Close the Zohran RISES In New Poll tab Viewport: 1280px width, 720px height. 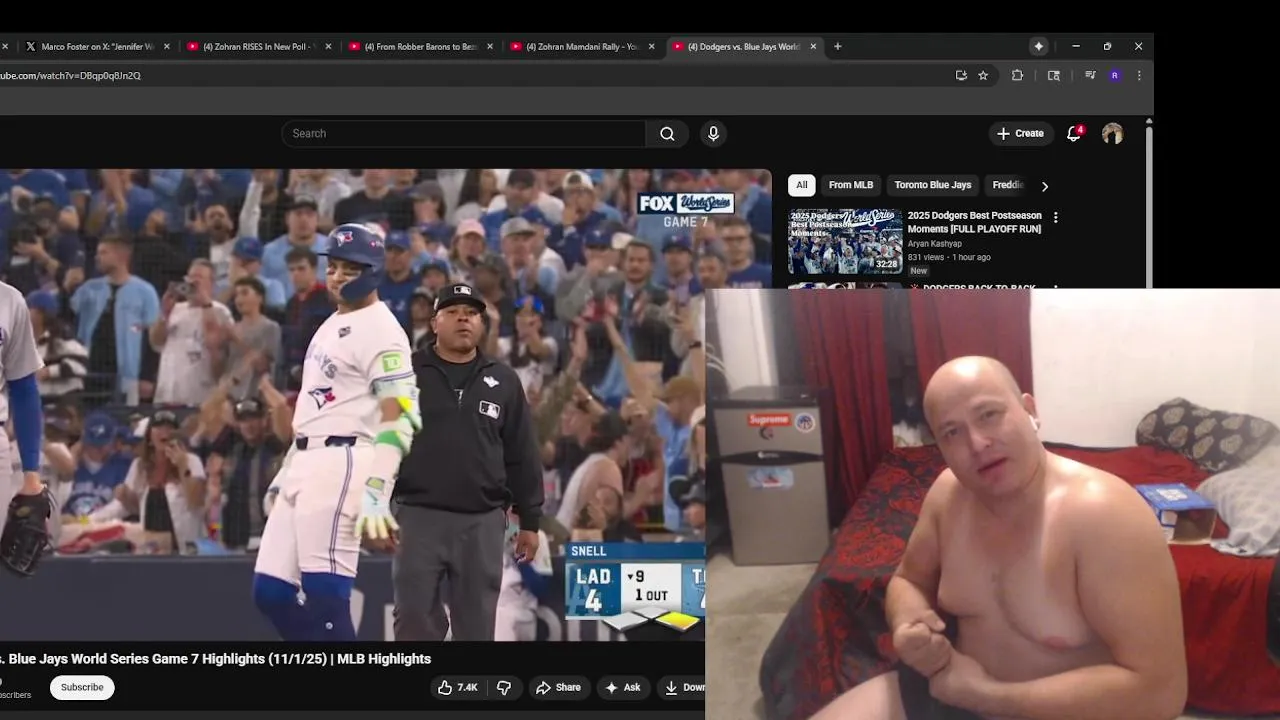[329, 46]
